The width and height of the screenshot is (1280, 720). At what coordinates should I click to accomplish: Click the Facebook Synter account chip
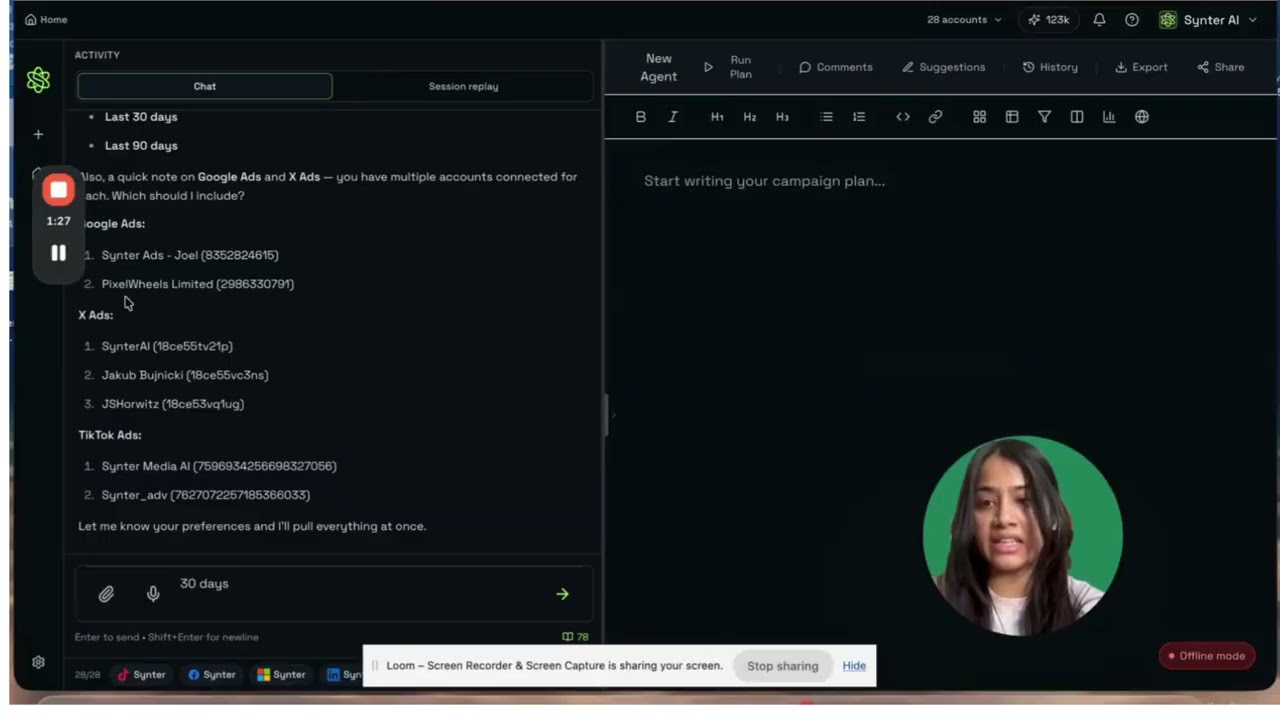[212, 675]
